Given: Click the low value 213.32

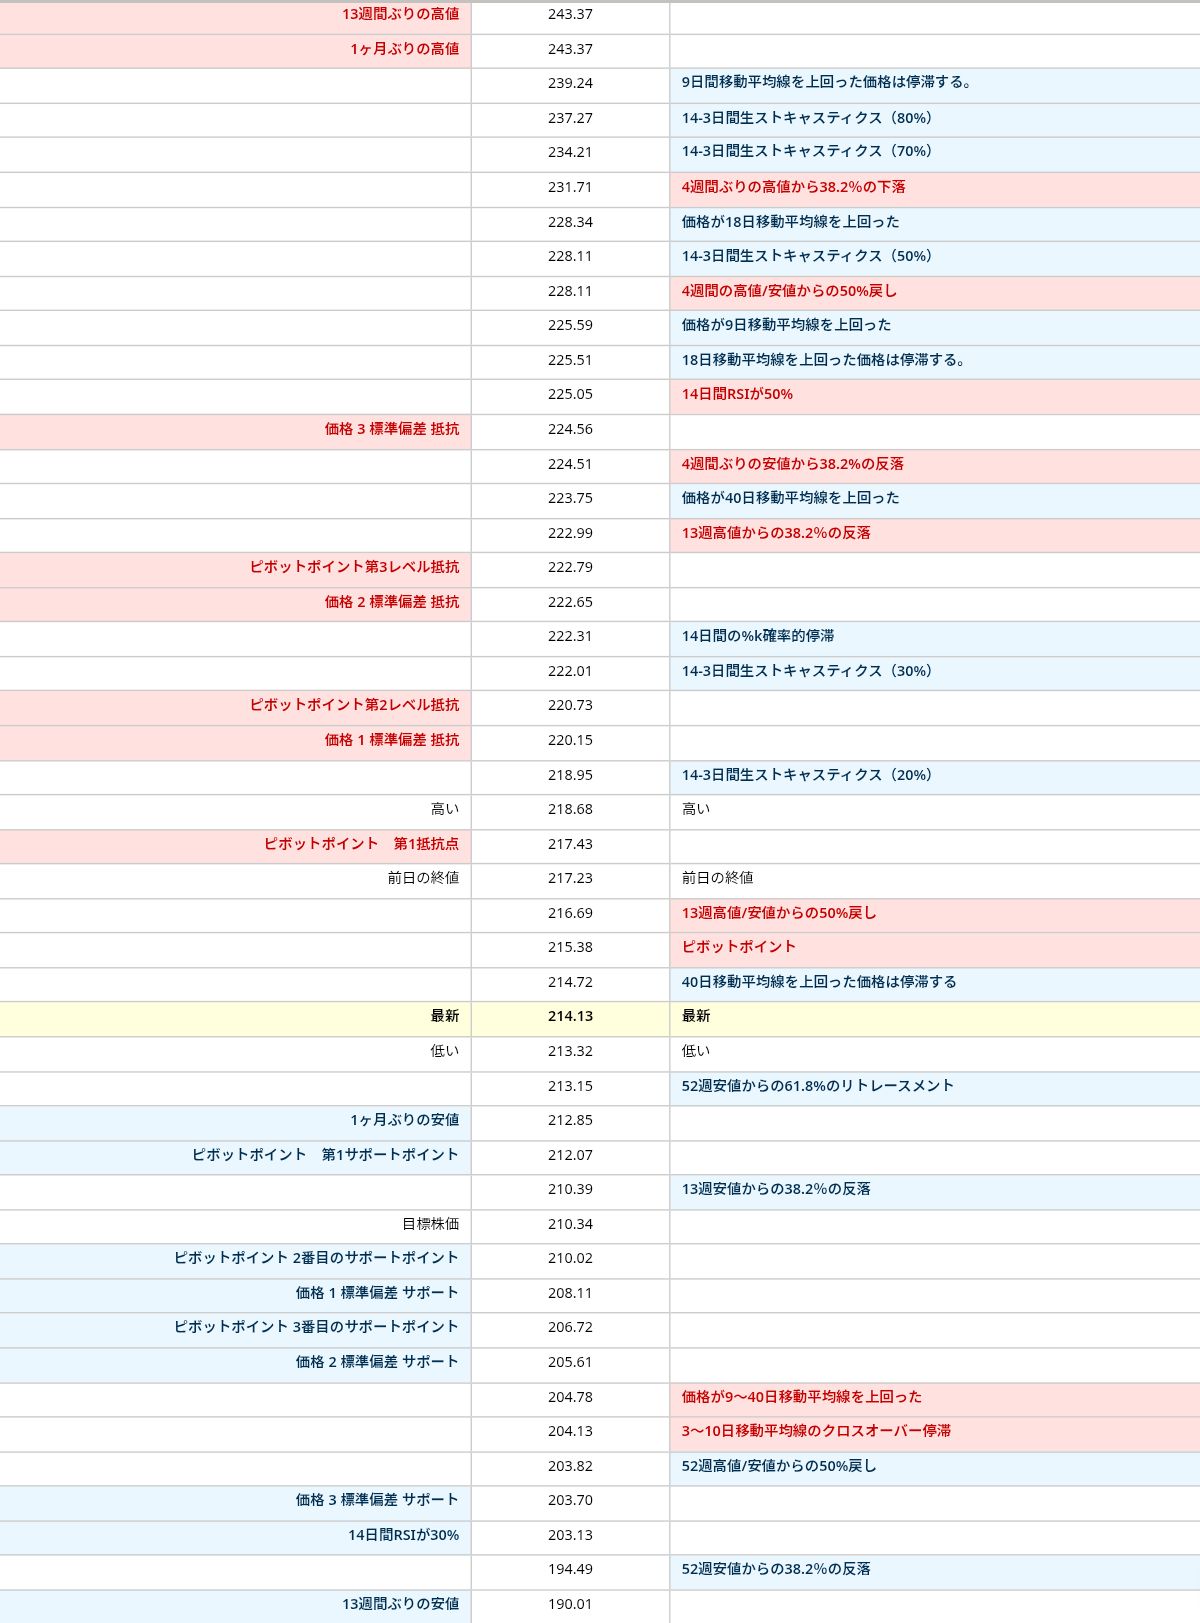Looking at the screenshot, I should (570, 1051).
